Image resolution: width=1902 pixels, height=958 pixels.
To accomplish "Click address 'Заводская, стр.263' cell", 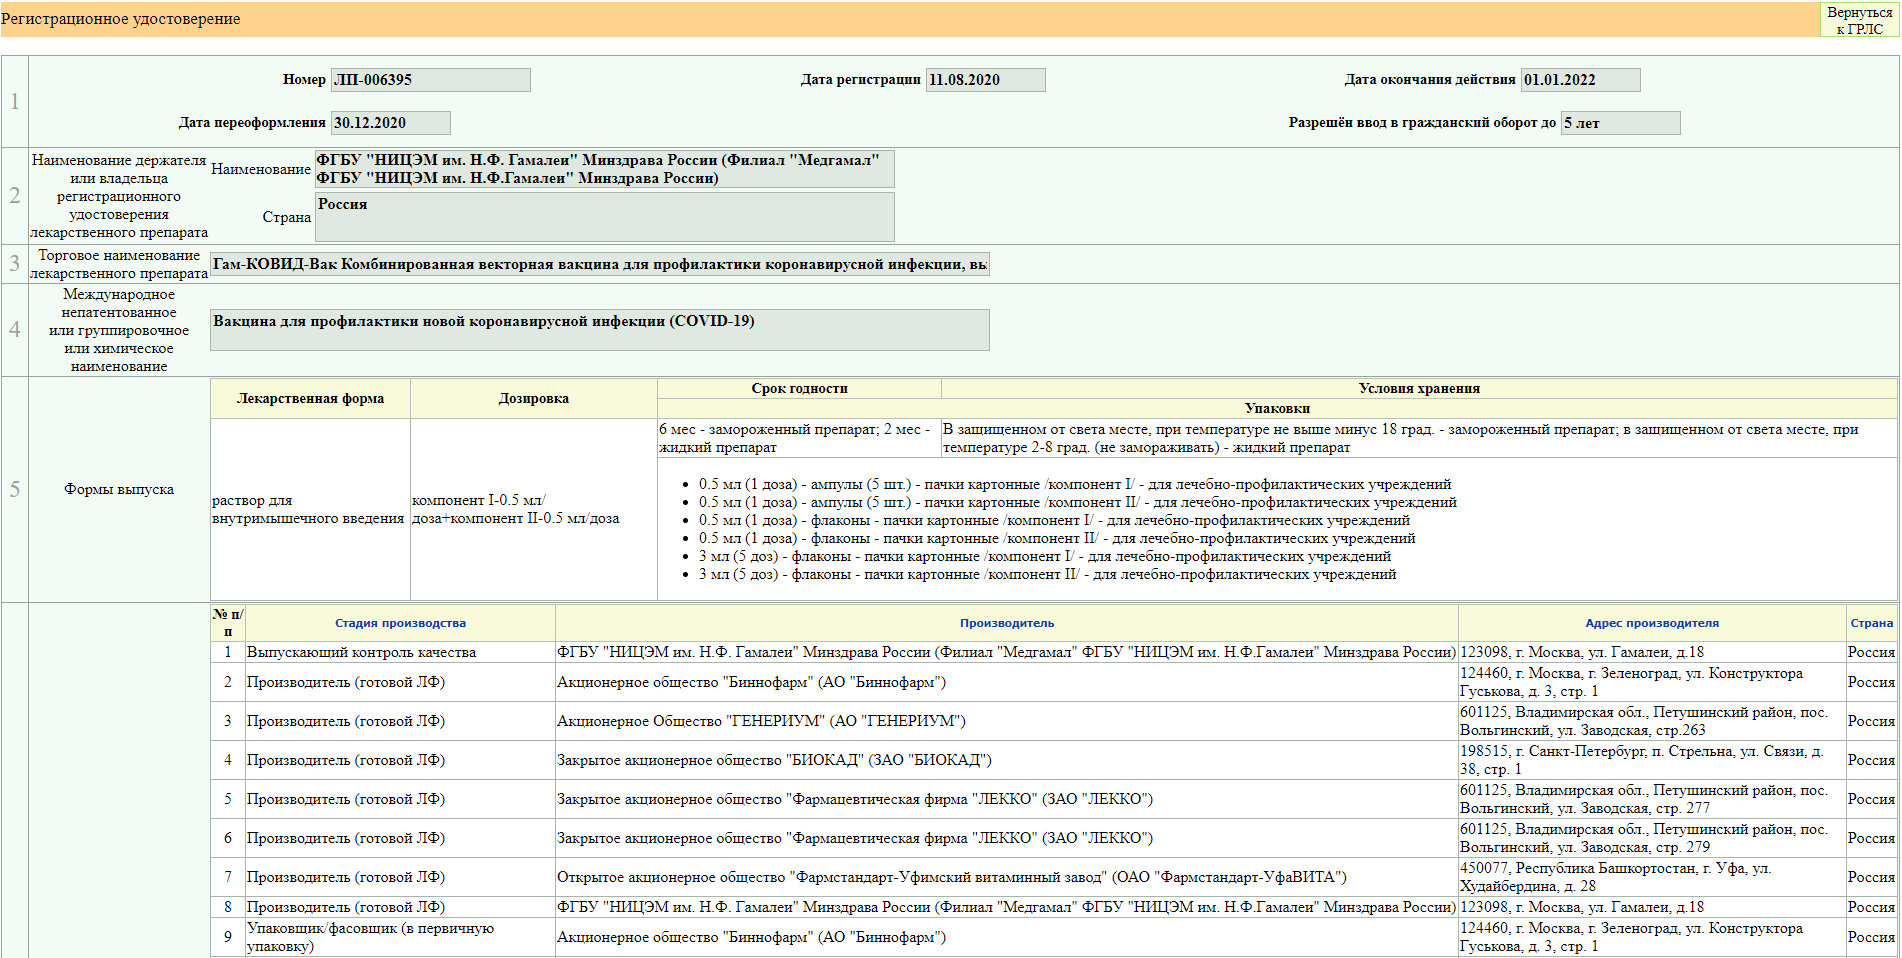I will (x=1652, y=721).
